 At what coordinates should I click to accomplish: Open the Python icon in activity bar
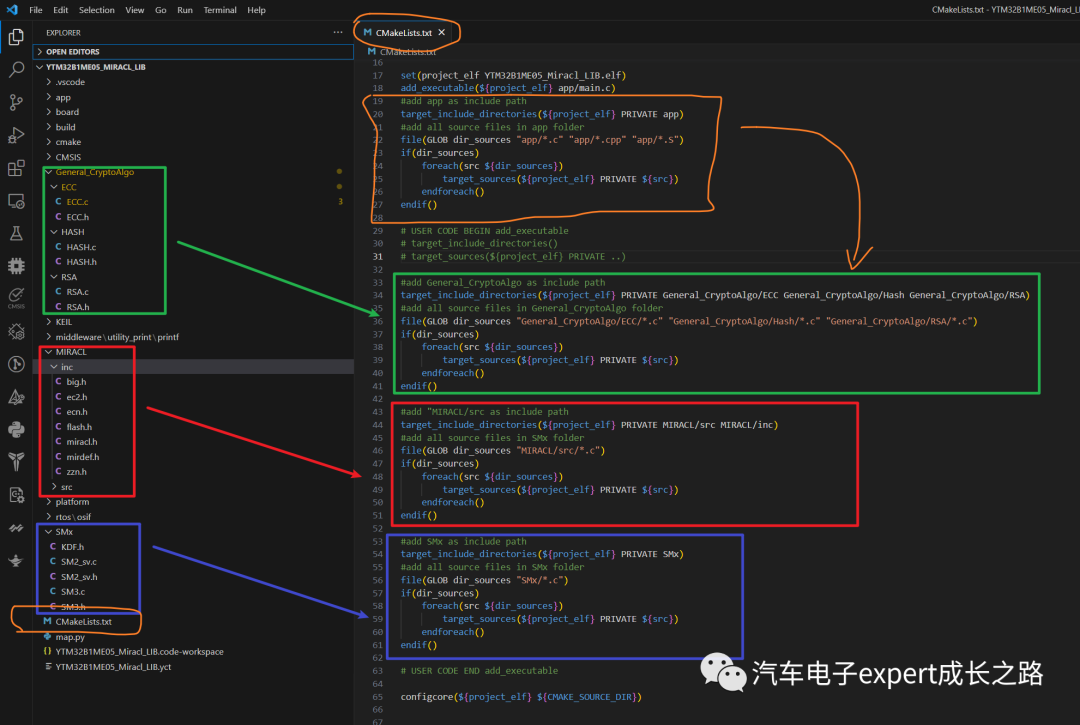pos(16,430)
